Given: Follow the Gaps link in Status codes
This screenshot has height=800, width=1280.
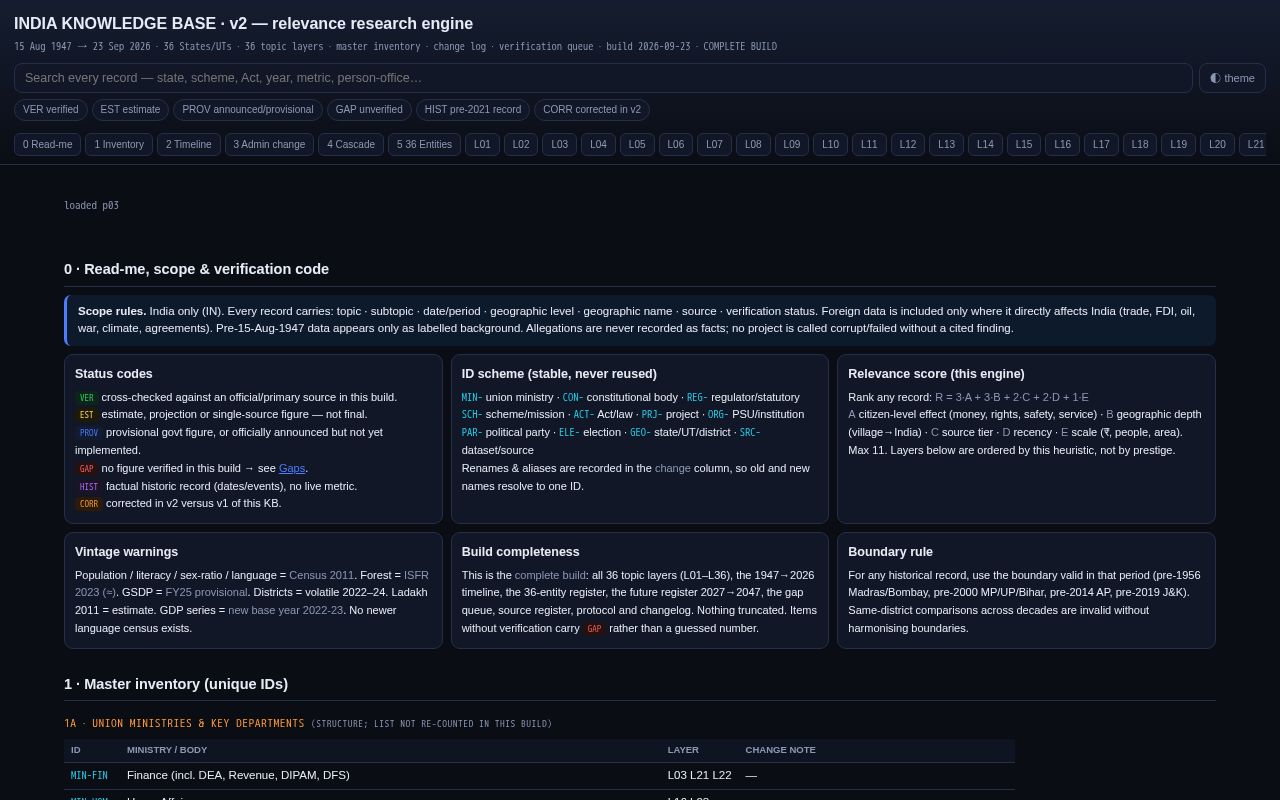Looking at the screenshot, I should (x=292, y=468).
